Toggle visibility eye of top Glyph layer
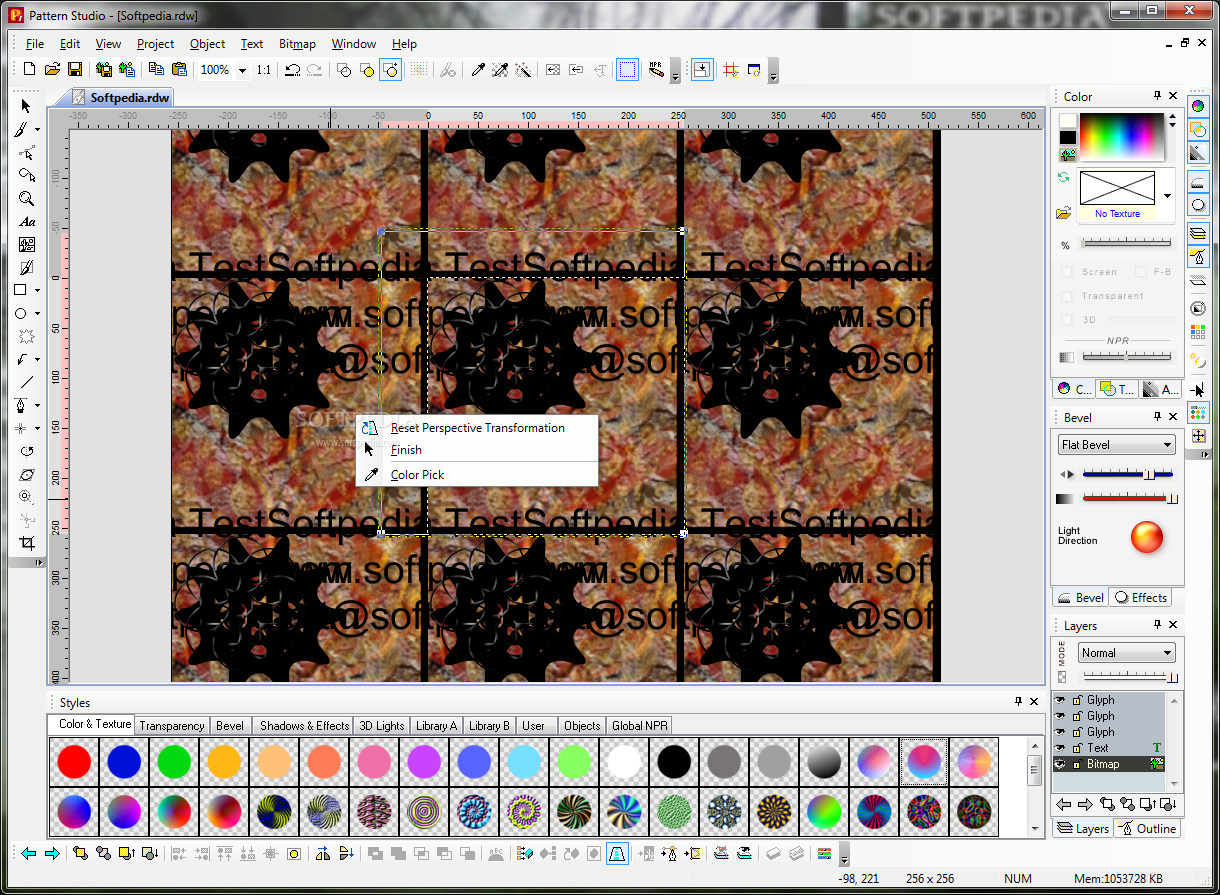 [x=1061, y=700]
